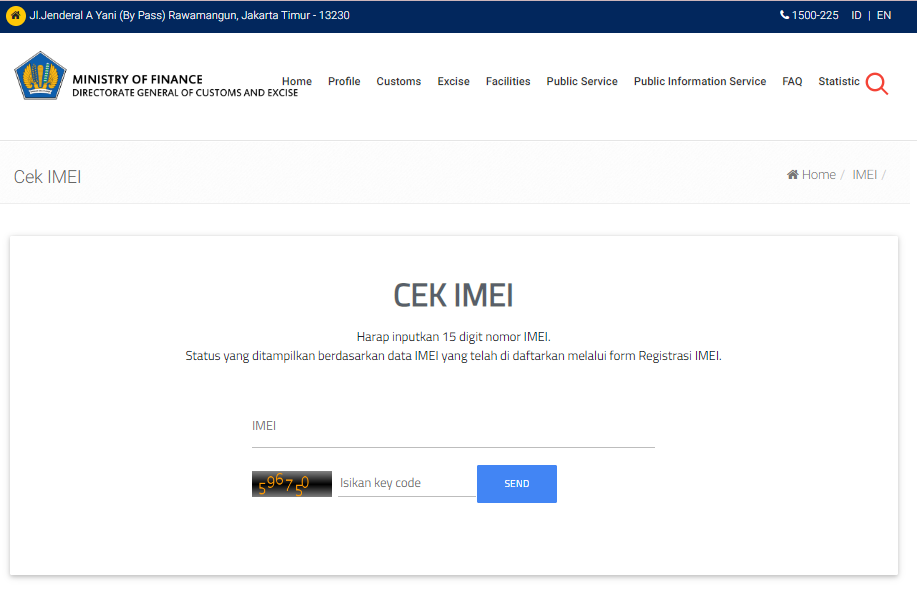917x596 pixels.
Task: Open the Facilities menu
Action: pos(508,81)
